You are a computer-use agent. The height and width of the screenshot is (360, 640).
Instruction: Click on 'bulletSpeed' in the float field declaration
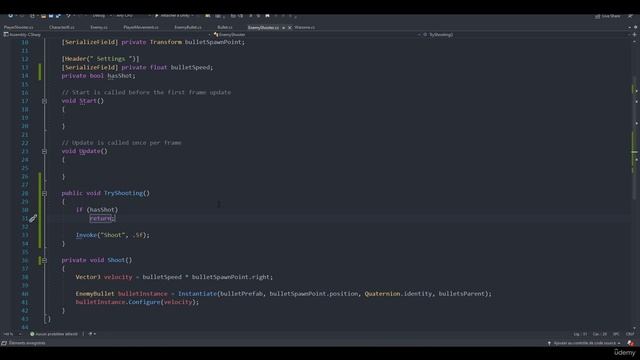click(x=190, y=67)
